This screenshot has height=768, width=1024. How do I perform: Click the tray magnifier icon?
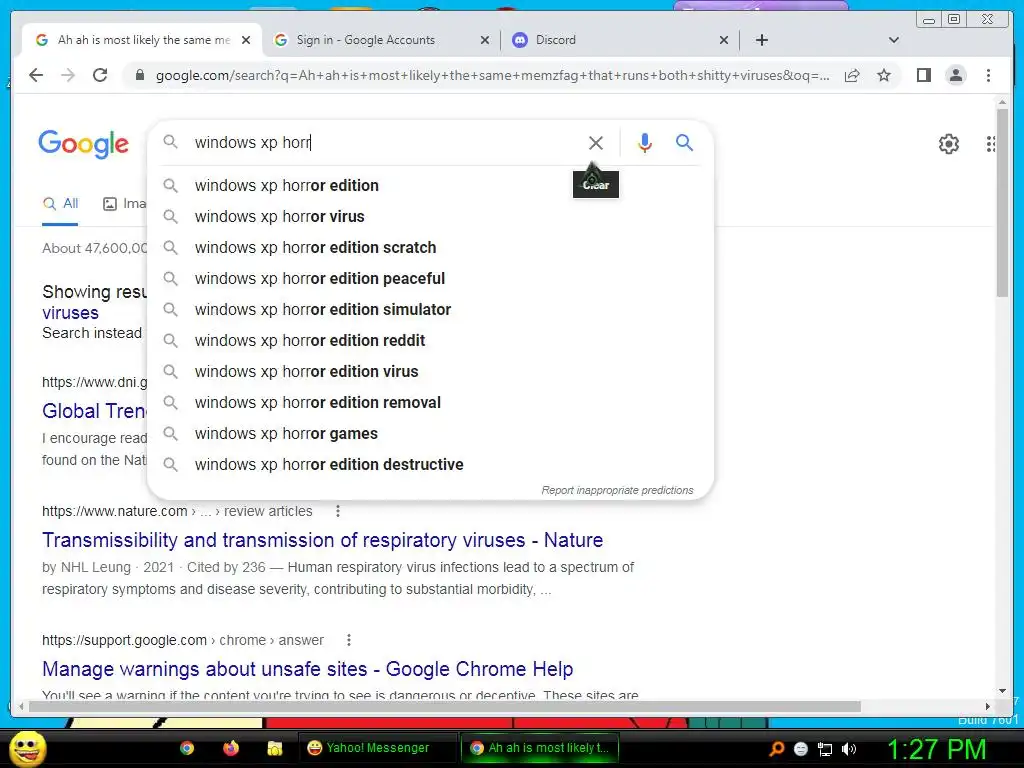tap(776, 749)
